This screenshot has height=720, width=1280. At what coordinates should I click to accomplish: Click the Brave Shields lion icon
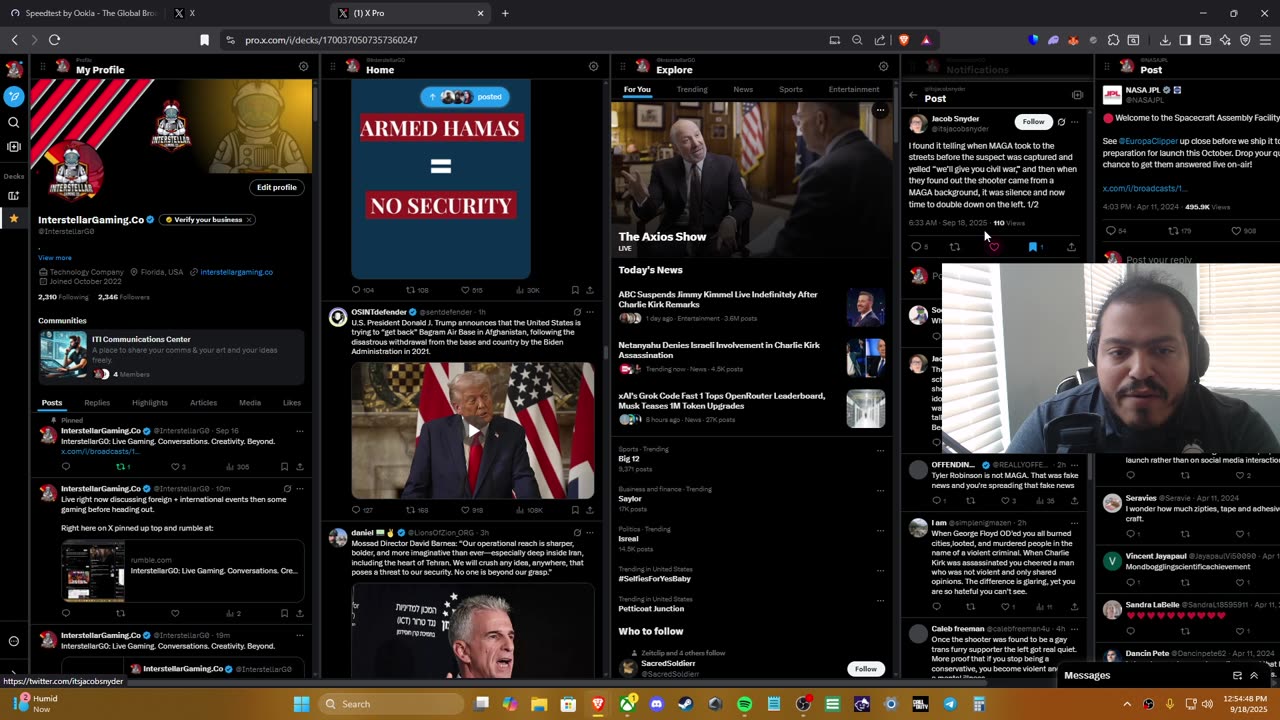(x=904, y=40)
